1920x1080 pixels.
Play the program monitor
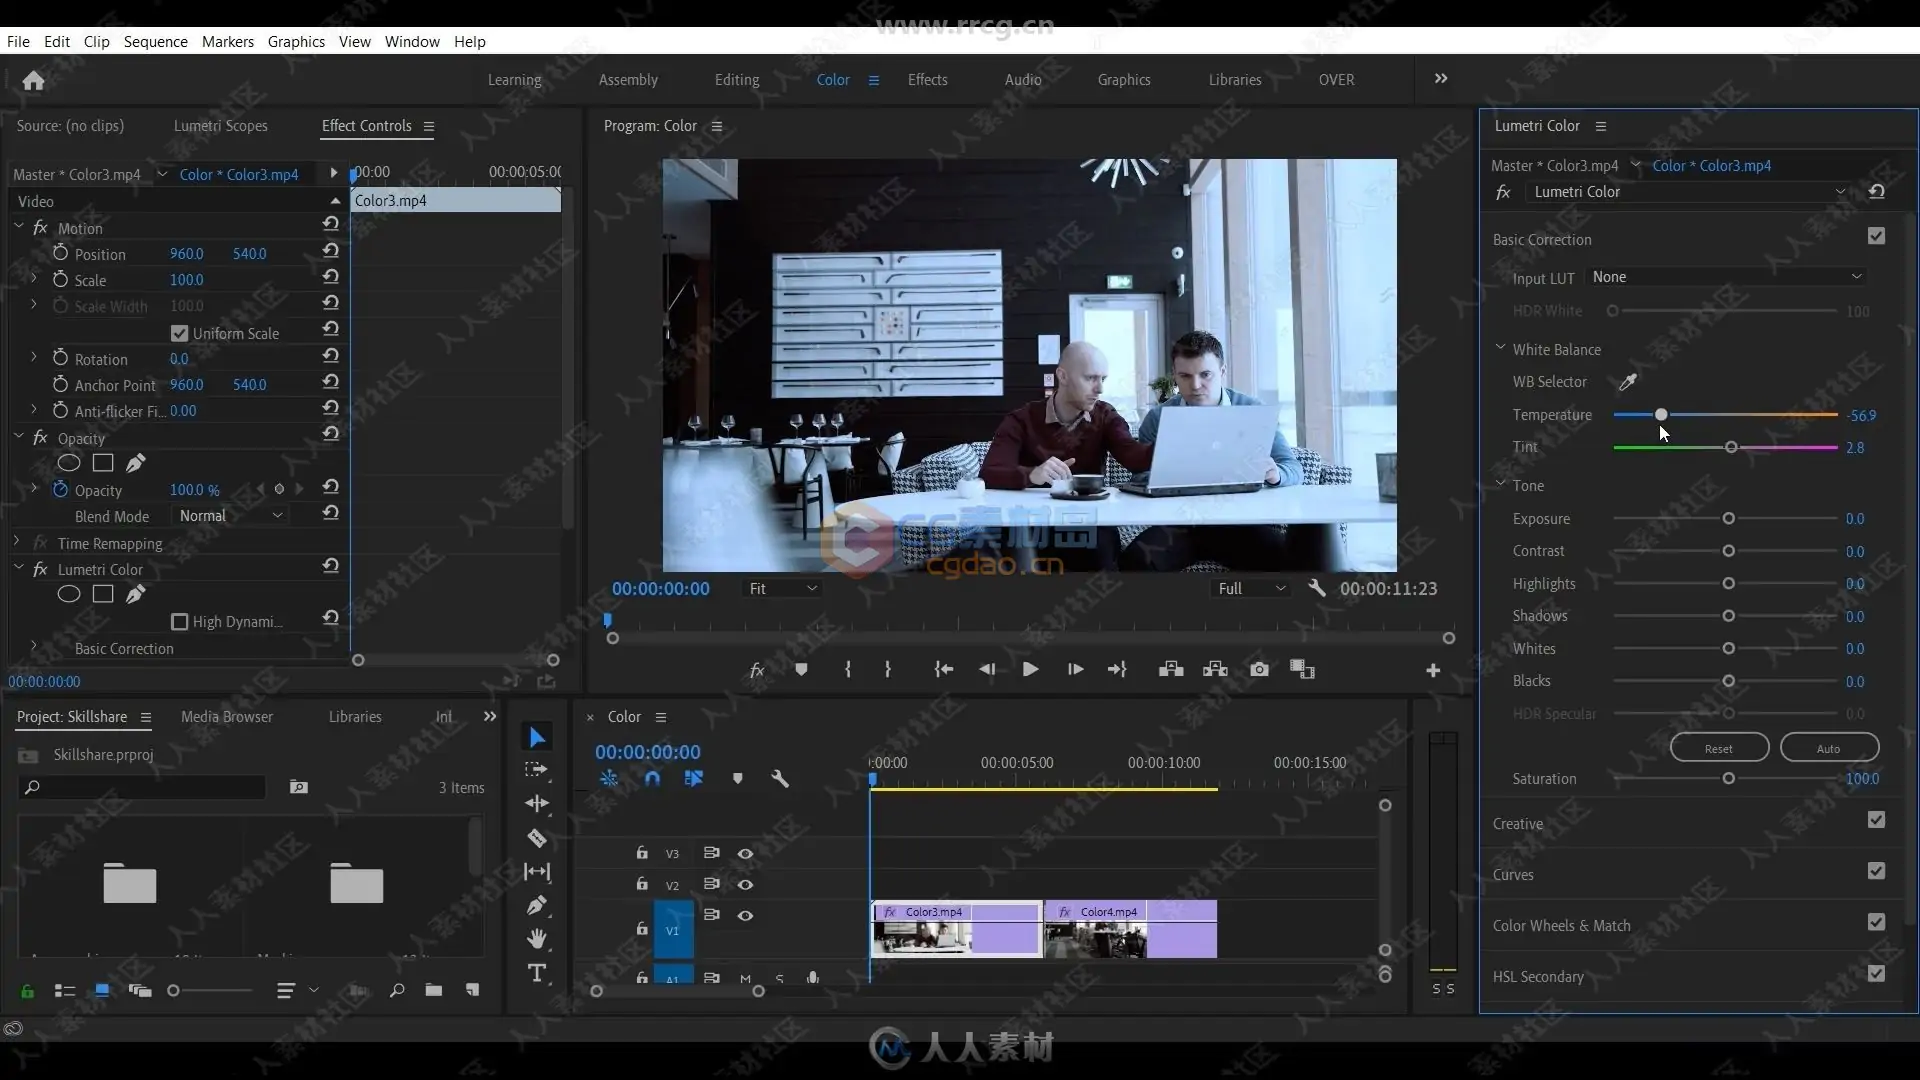click(x=1030, y=670)
